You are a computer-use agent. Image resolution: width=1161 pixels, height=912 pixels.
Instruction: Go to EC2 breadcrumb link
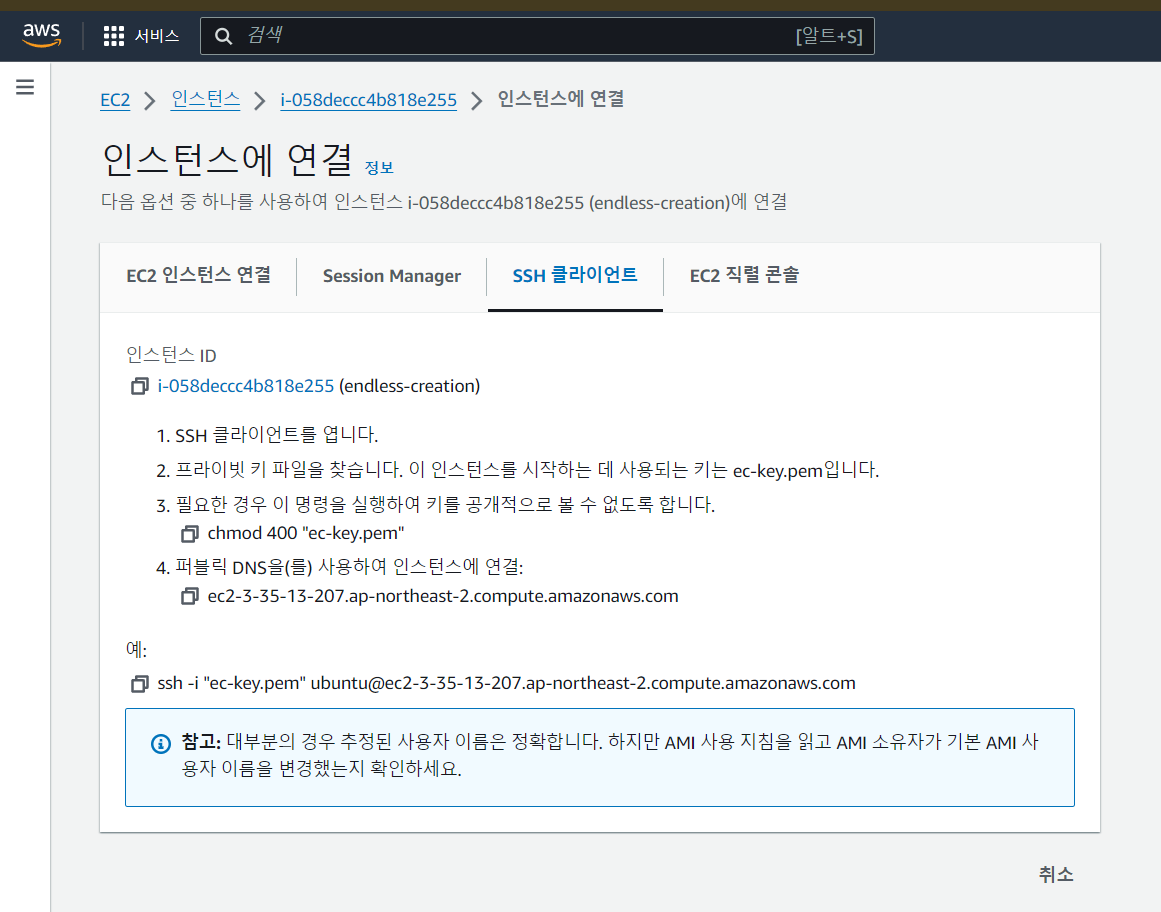(115, 100)
